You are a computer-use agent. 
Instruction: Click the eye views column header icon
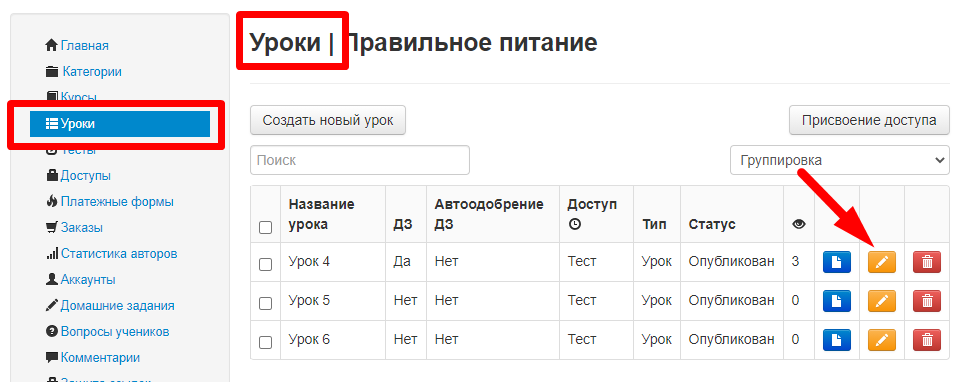799,225
